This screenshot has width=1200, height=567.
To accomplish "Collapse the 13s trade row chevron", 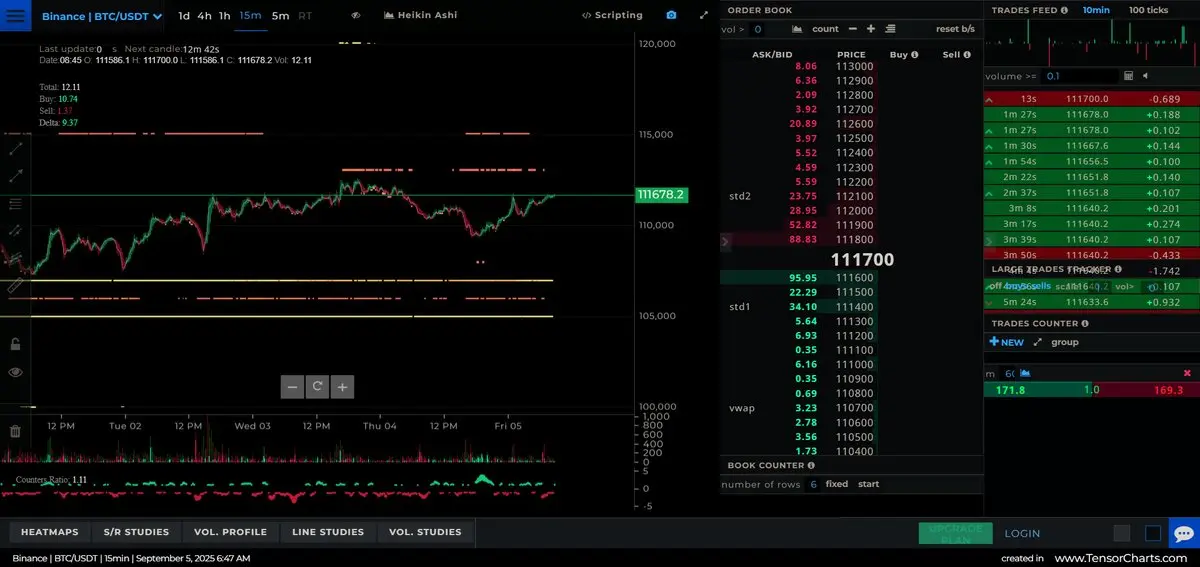I will [989, 99].
